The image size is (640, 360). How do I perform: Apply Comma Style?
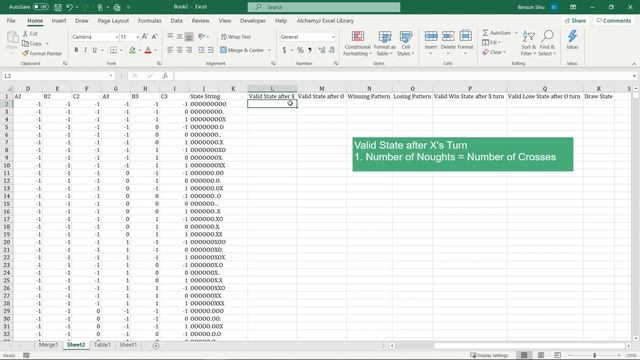pyautogui.click(x=310, y=50)
